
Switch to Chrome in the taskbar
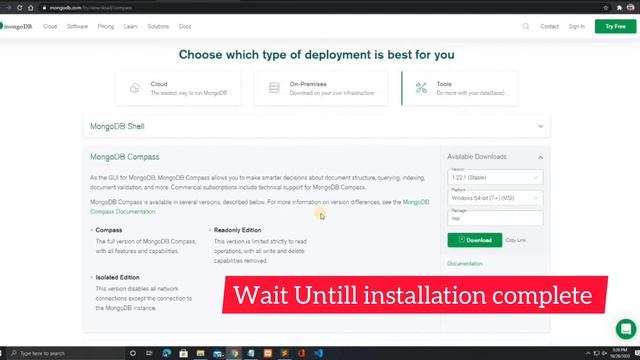tap(234, 353)
